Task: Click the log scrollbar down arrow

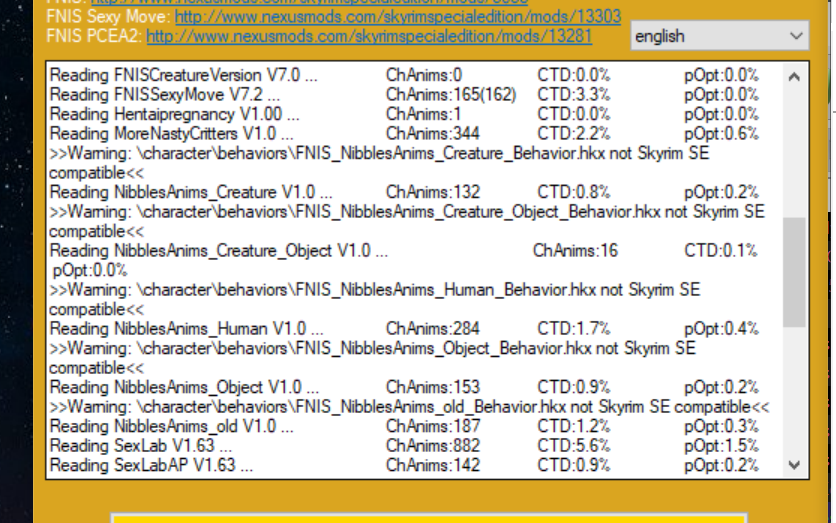Action: [x=794, y=465]
